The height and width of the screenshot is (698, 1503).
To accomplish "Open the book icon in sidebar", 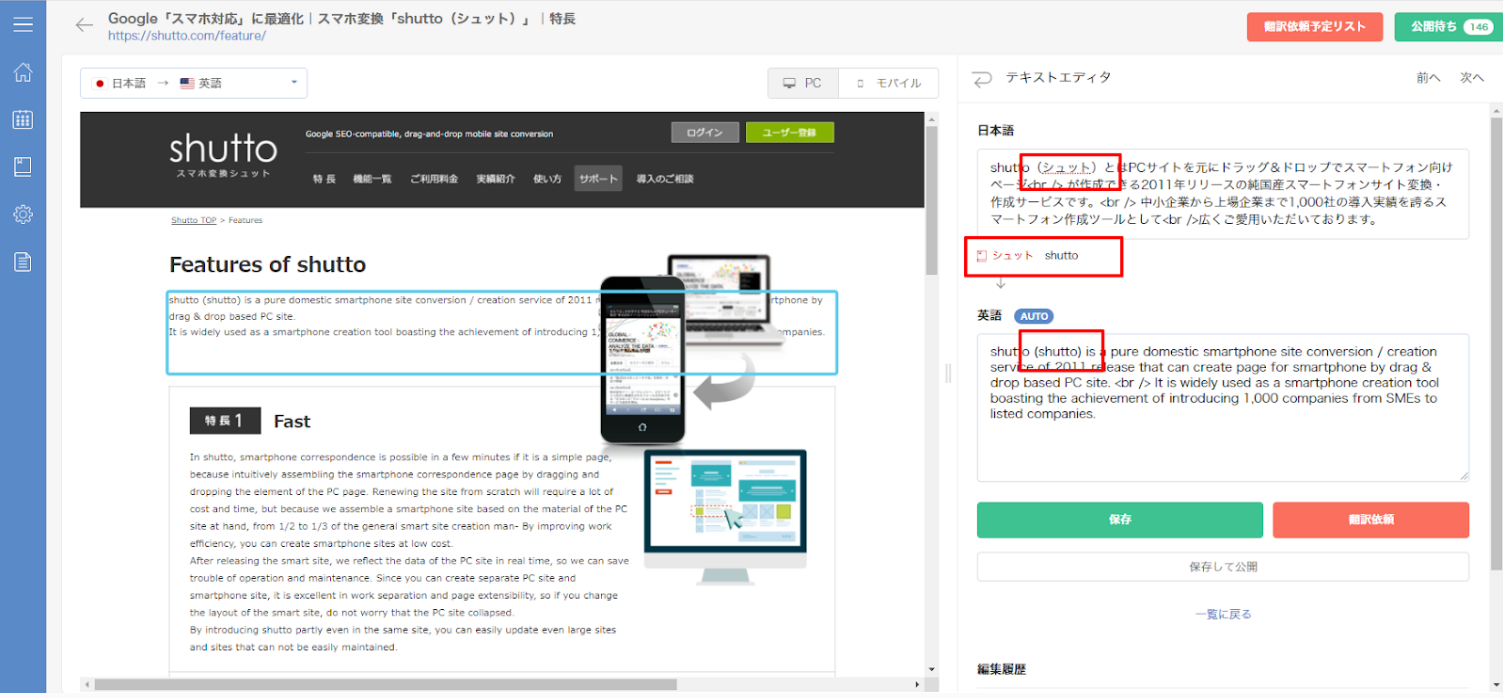I will click(x=22, y=167).
